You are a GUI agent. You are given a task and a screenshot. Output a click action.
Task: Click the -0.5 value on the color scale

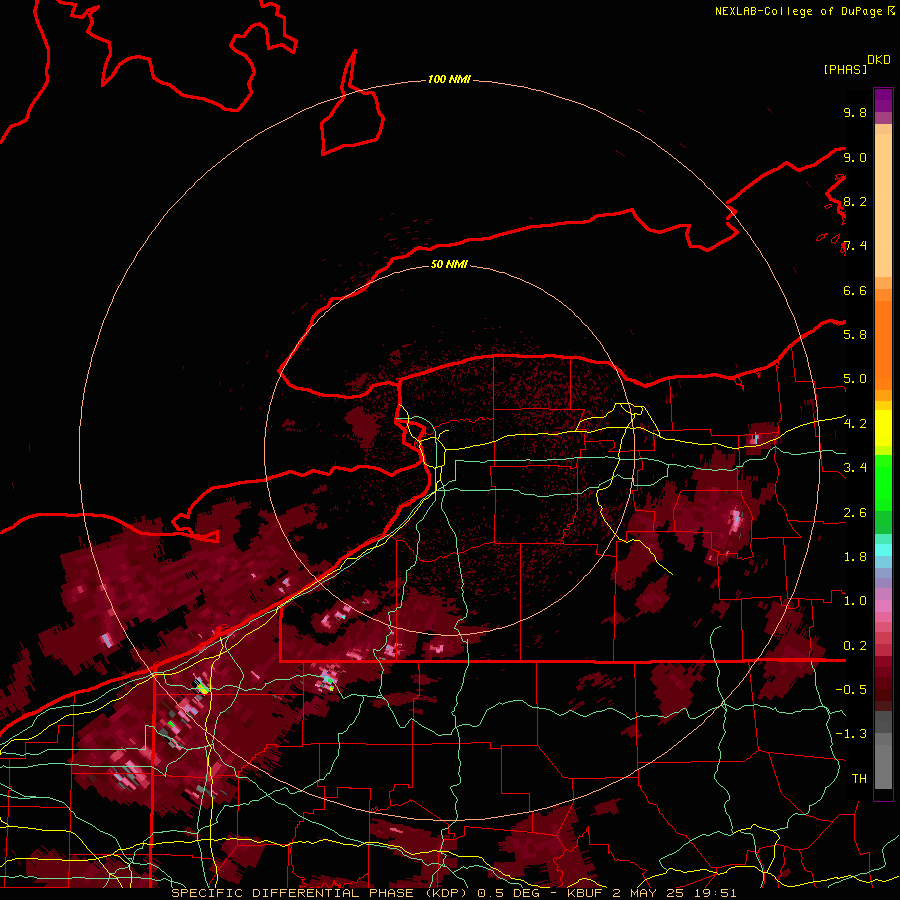click(851, 689)
